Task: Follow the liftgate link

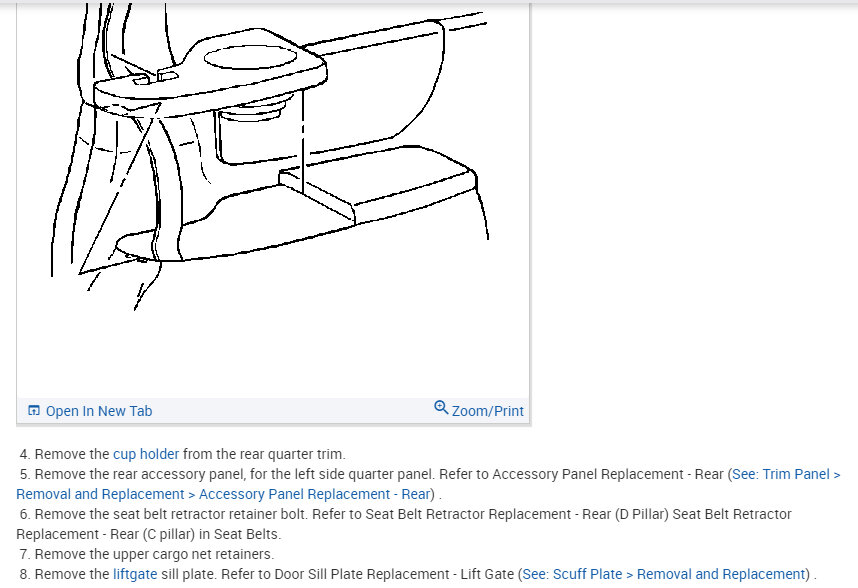Action: (135, 574)
